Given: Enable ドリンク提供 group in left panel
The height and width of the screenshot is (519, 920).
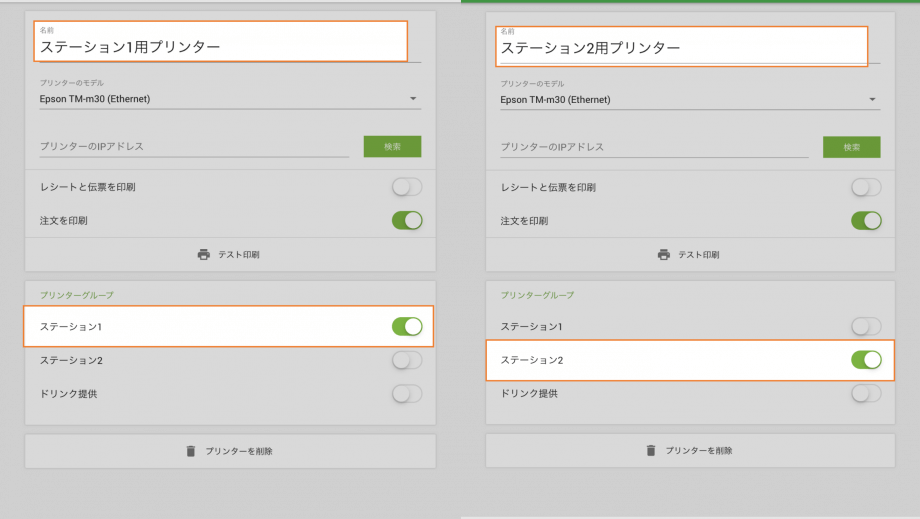Looking at the screenshot, I should tap(406, 394).
